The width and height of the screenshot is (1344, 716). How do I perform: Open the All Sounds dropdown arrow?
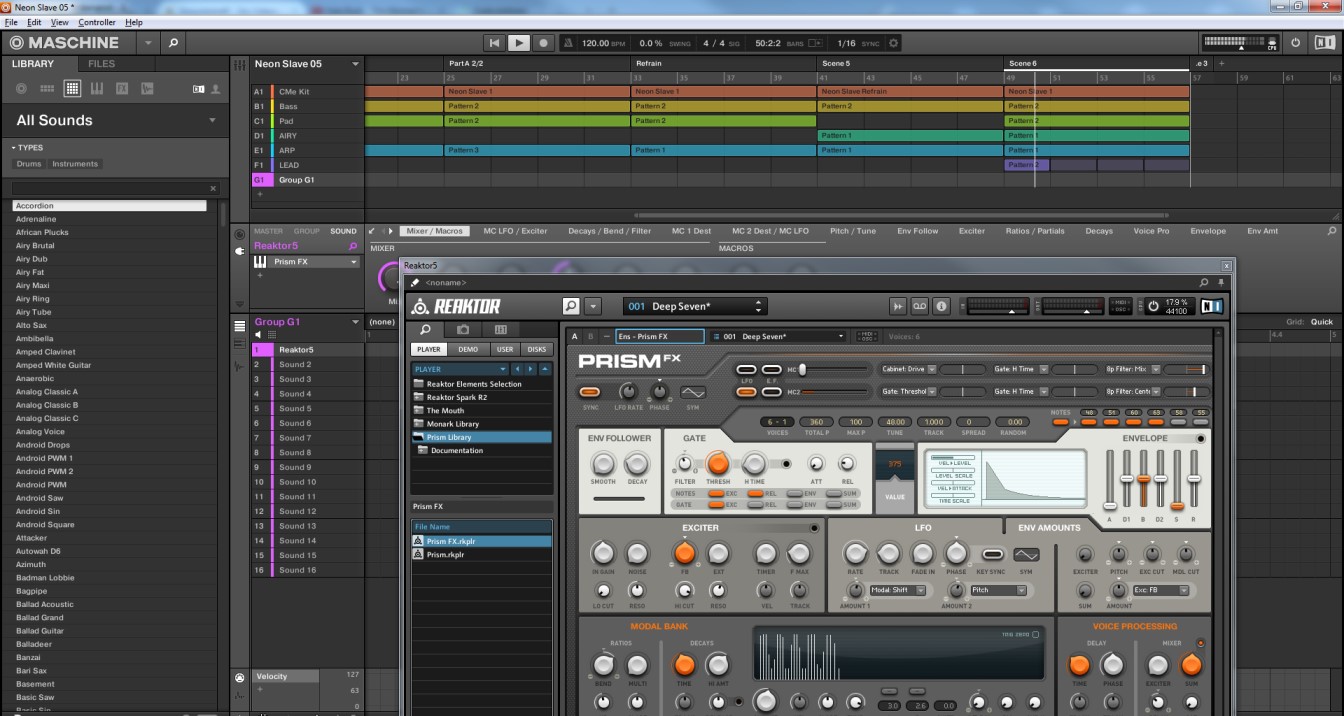click(212, 120)
